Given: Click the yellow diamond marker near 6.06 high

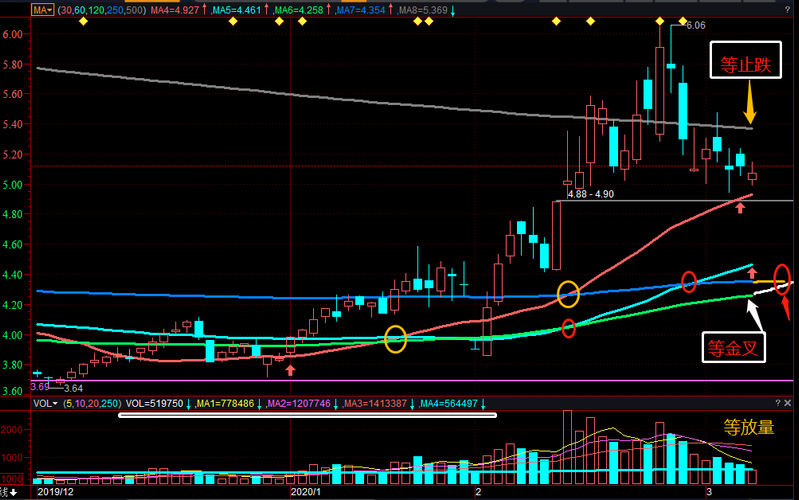Looking at the screenshot, I should 683,21.
